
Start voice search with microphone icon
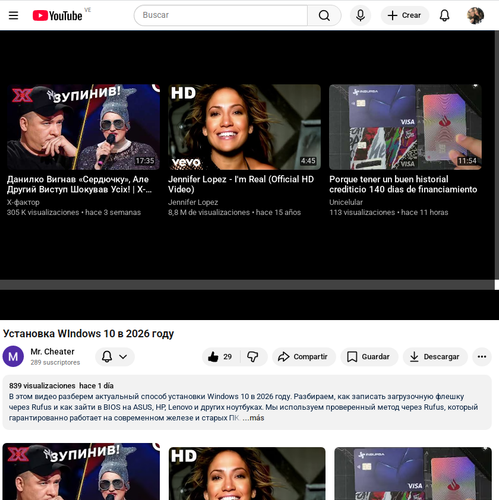[360, 15]
